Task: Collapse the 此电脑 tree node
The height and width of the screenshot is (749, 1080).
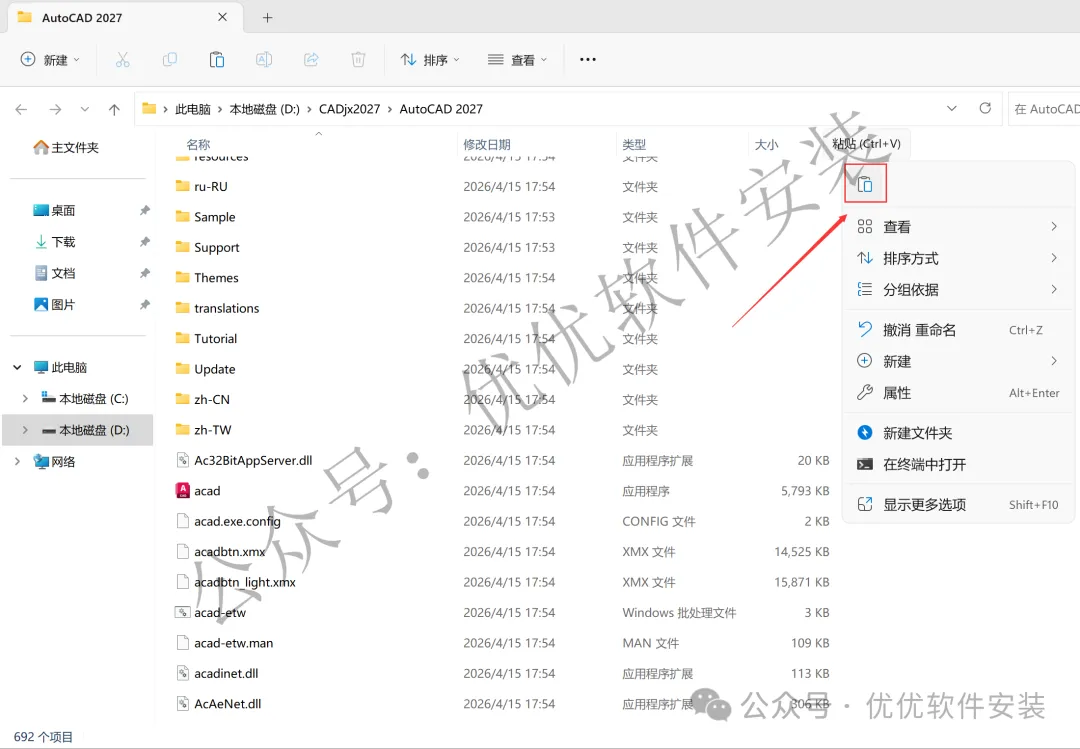Action: click(x=17, y=367)
